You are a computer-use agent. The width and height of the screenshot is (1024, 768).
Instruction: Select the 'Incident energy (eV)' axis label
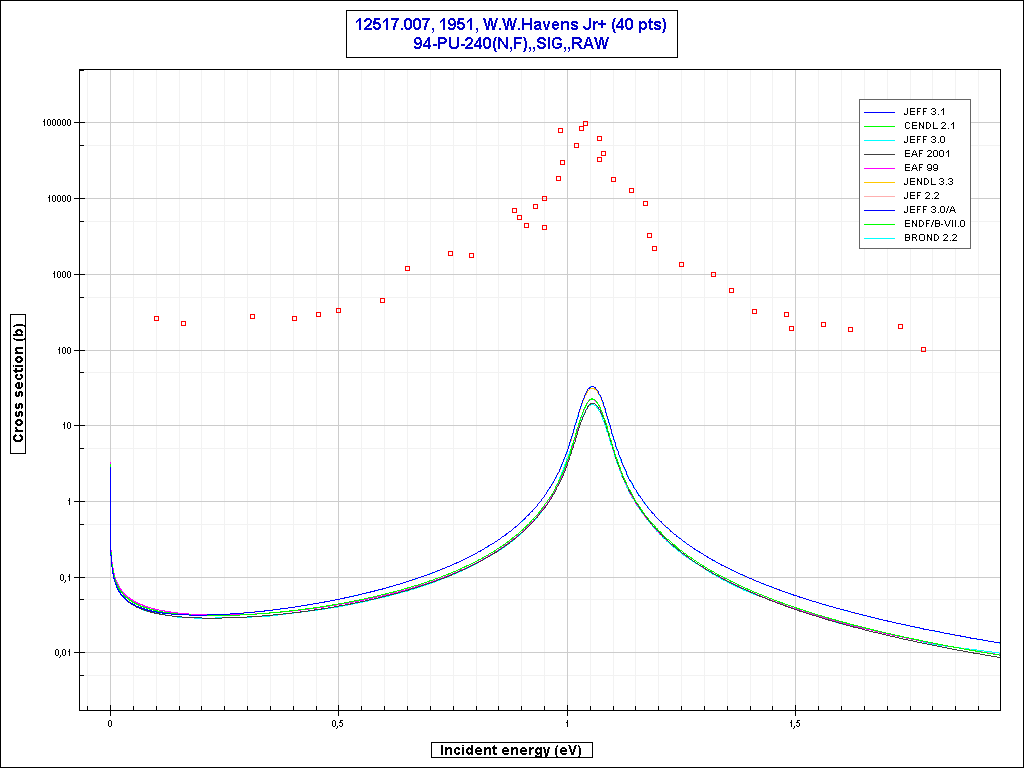(x=513, y=750)
